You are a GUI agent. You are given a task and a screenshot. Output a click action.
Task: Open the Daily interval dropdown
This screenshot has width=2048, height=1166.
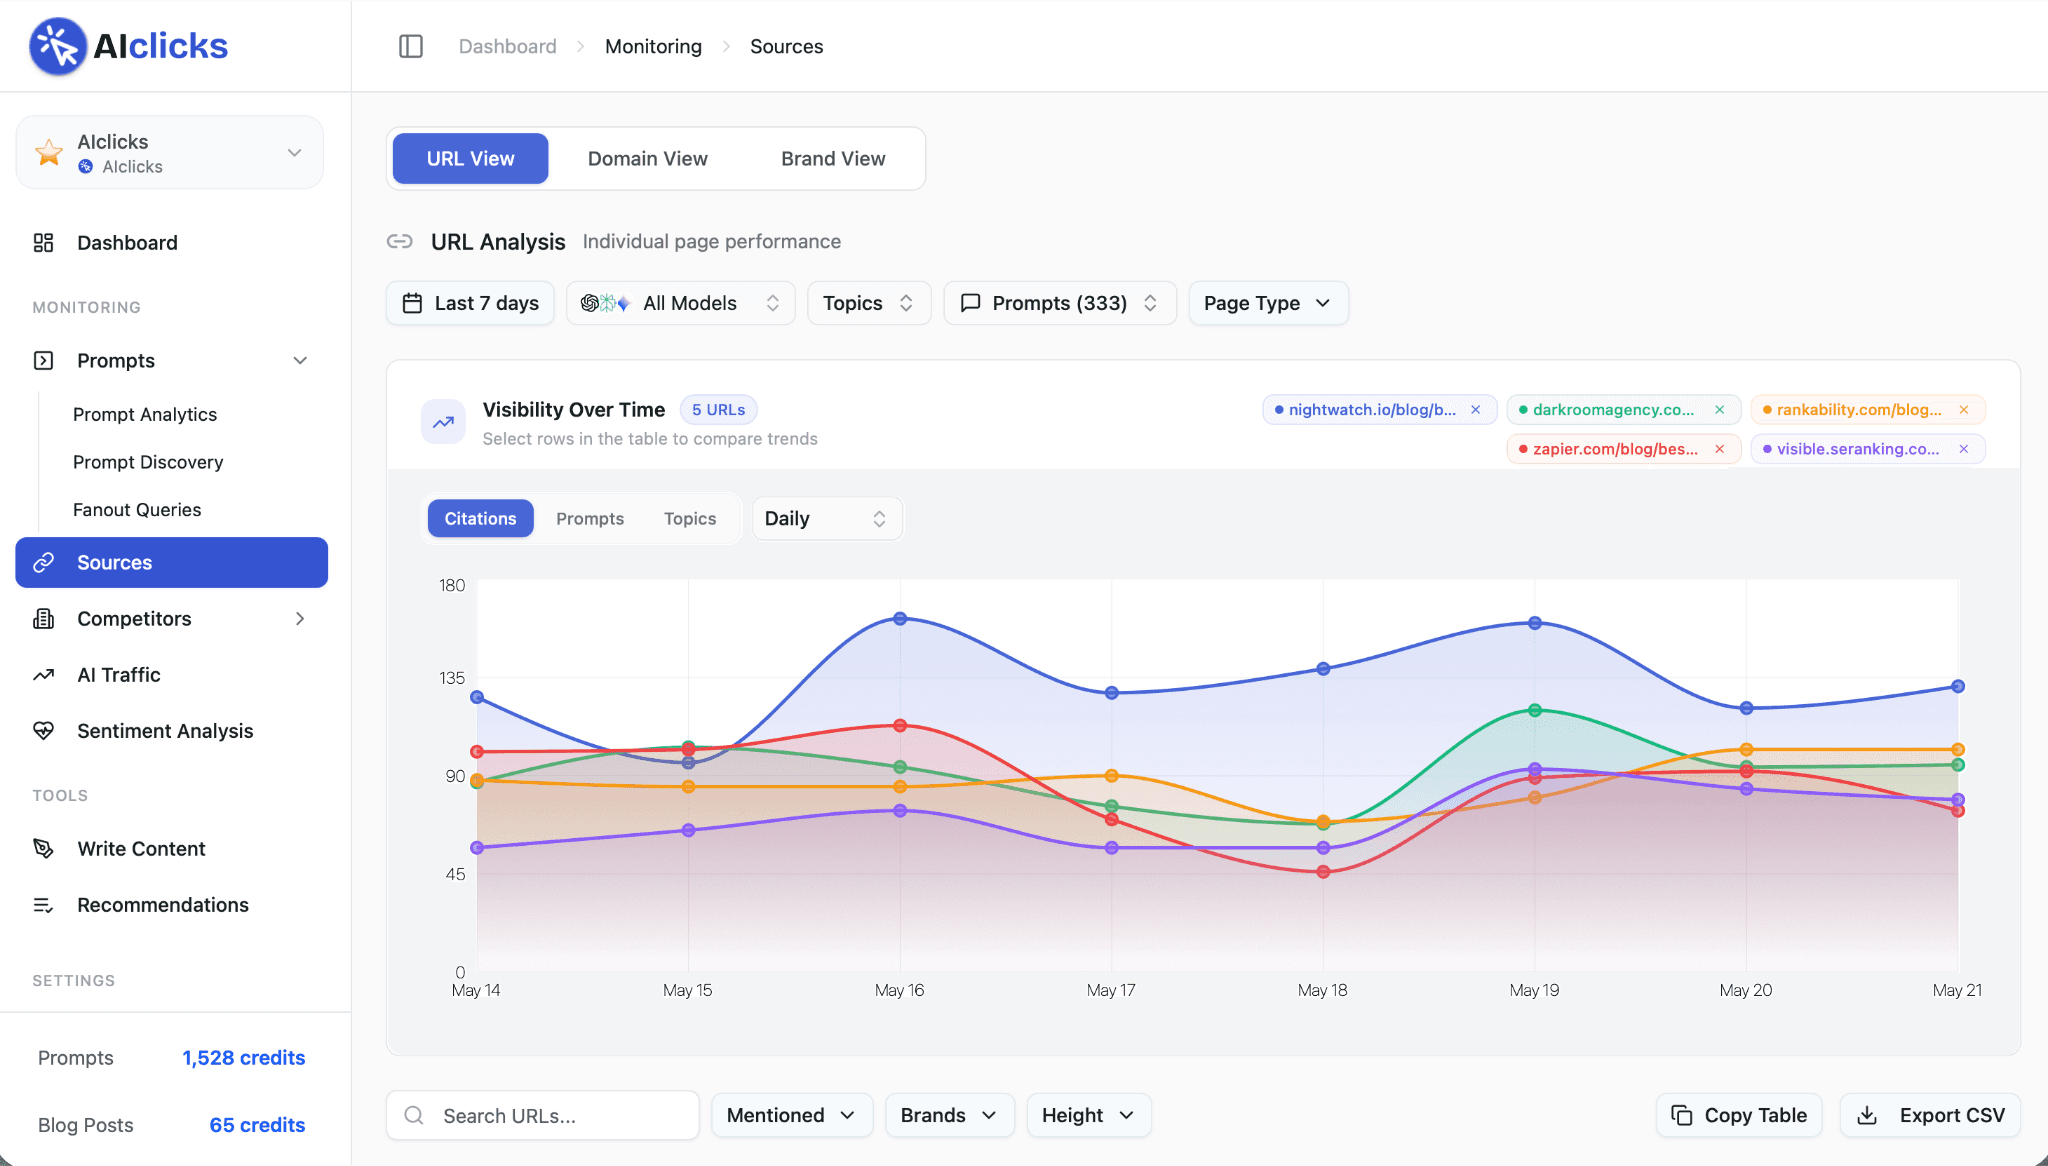tap(827, 519)
